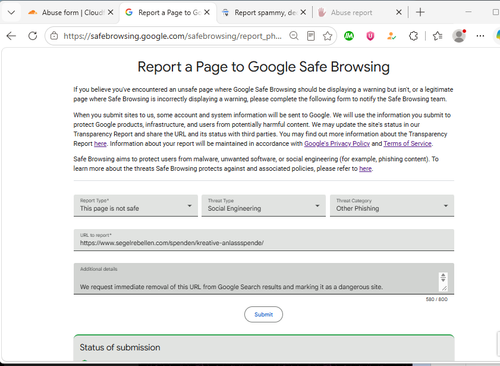500x366 pixels.
Task: Open the uBlock shield extension
Action: click(370, 36)
